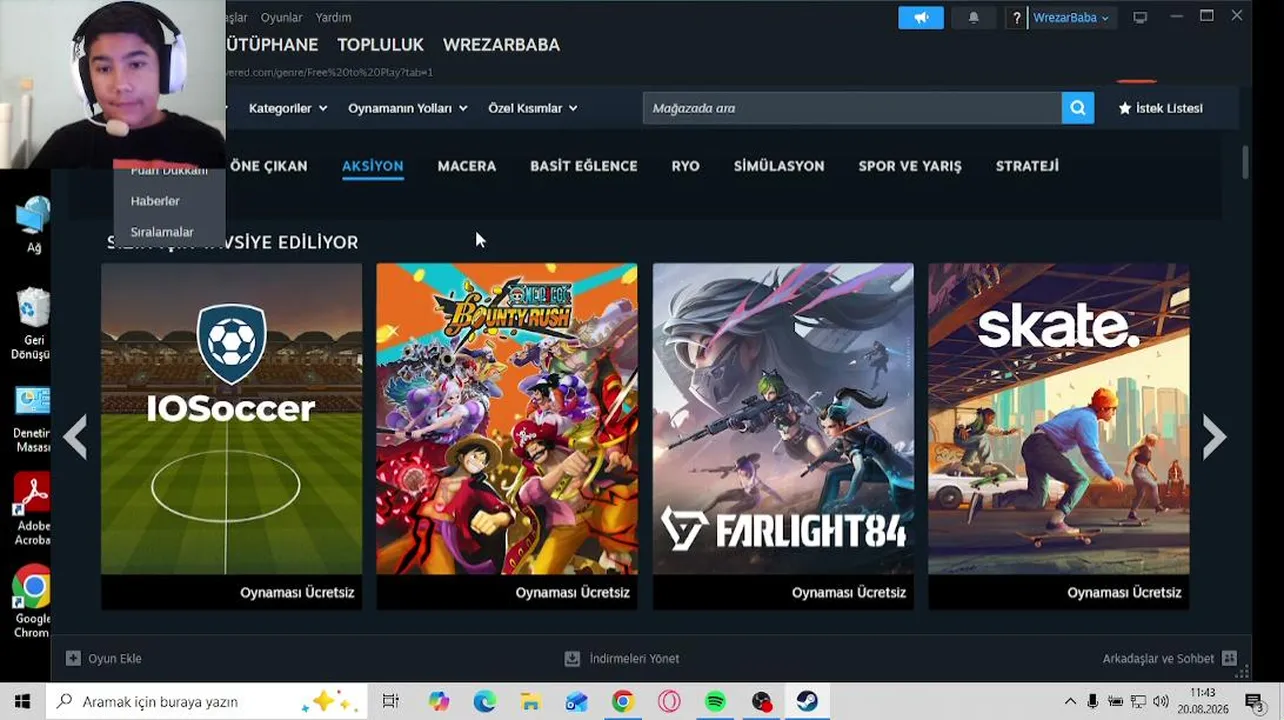Open the volume tray icon
This screenshot has width=1284, height=720.
(x=1161, y=701)
